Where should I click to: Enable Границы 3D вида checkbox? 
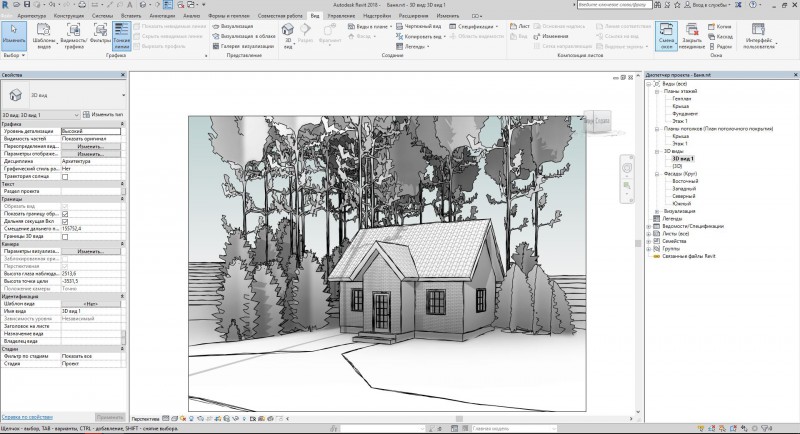(x=65, y=237)
